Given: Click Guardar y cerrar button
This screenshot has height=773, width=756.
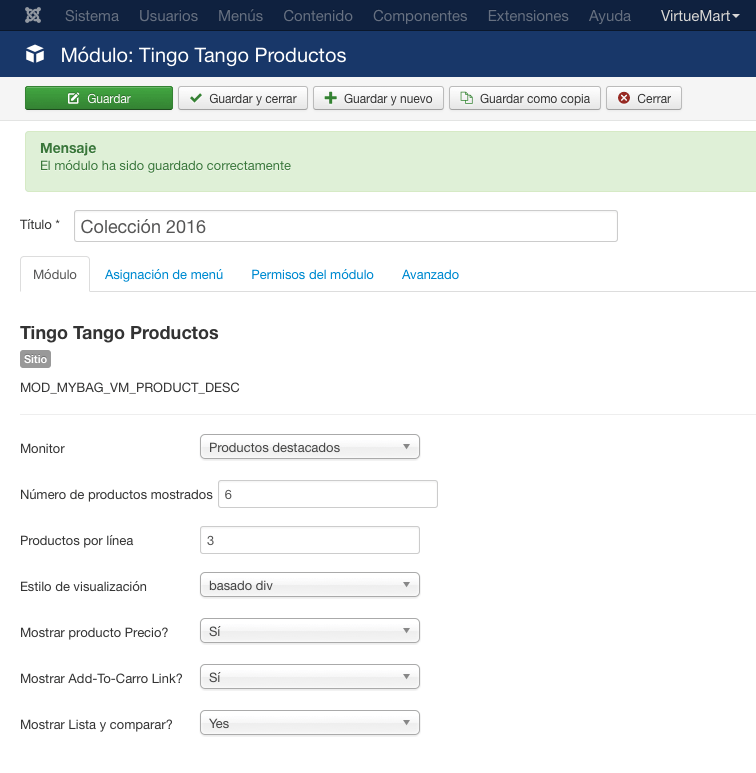Looking at the screenshot, I should (x=243, y=98).
